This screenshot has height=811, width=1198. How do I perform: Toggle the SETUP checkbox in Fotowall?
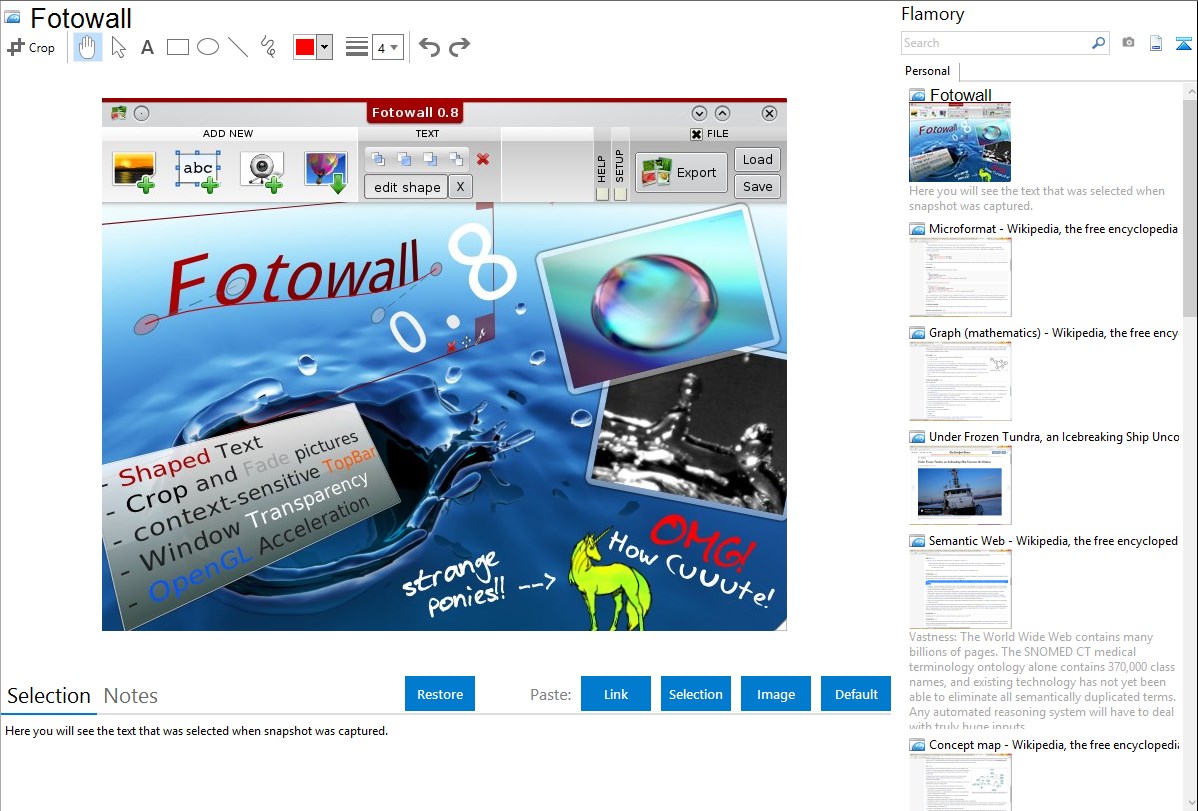point(620,194)
